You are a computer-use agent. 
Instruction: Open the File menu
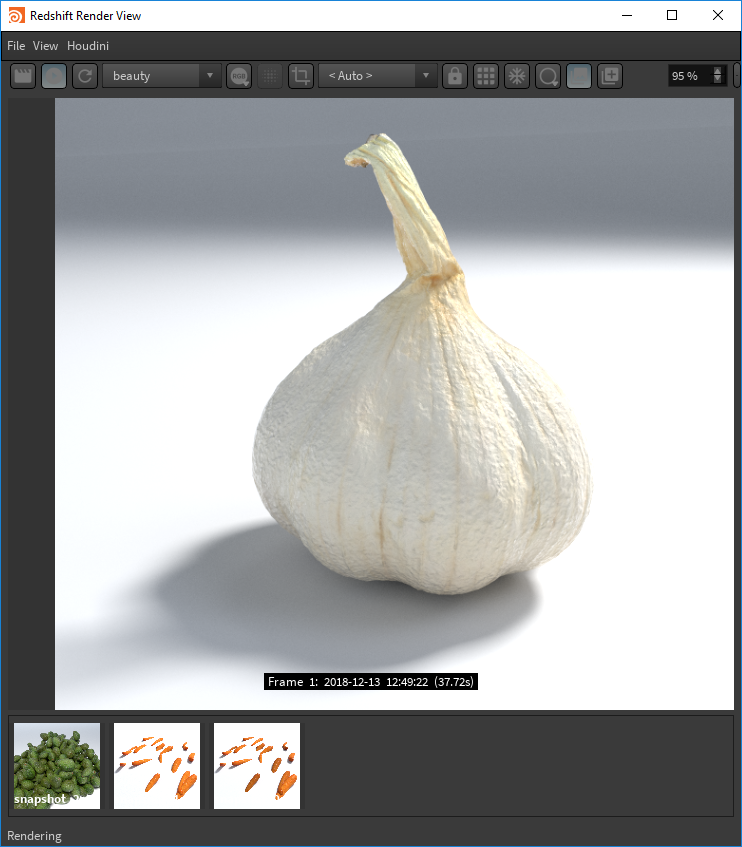tap(16, 46)
